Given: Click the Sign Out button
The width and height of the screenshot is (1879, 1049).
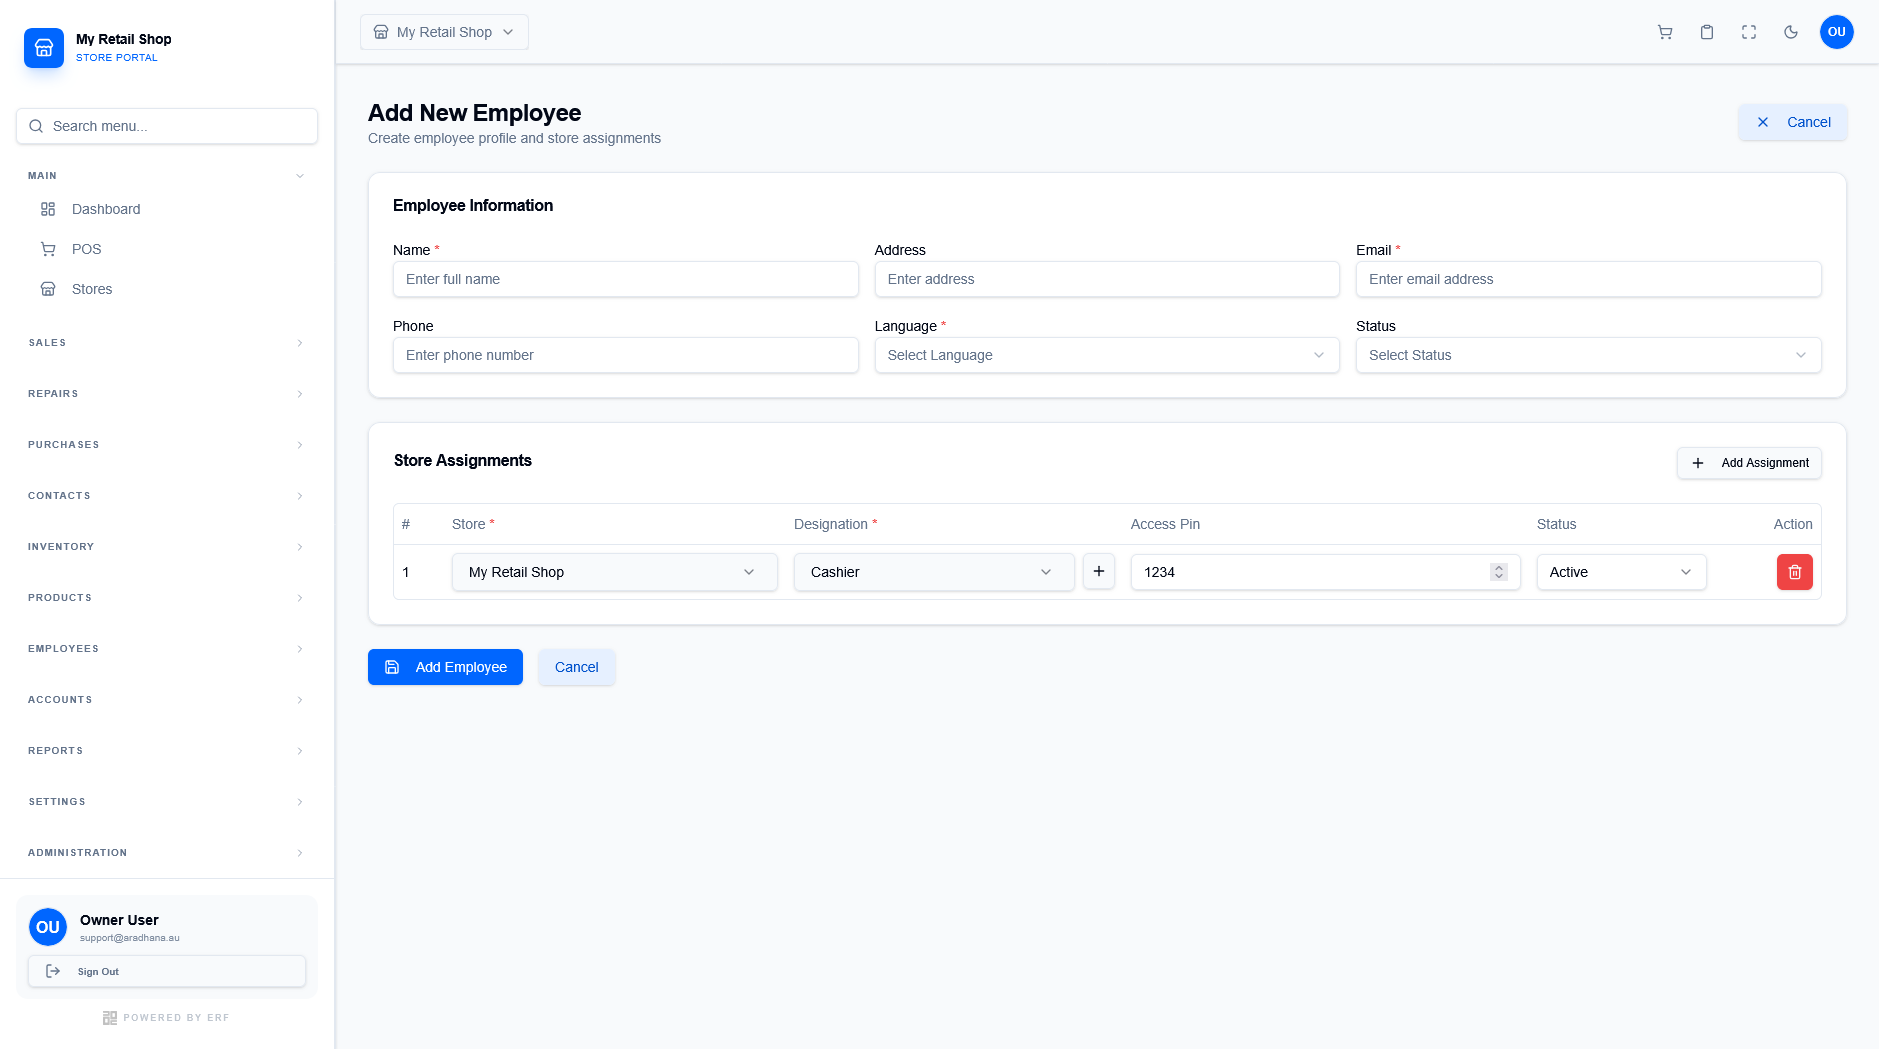Looking at the screenshot, I should pyautogui.click(x=167, y=971).
